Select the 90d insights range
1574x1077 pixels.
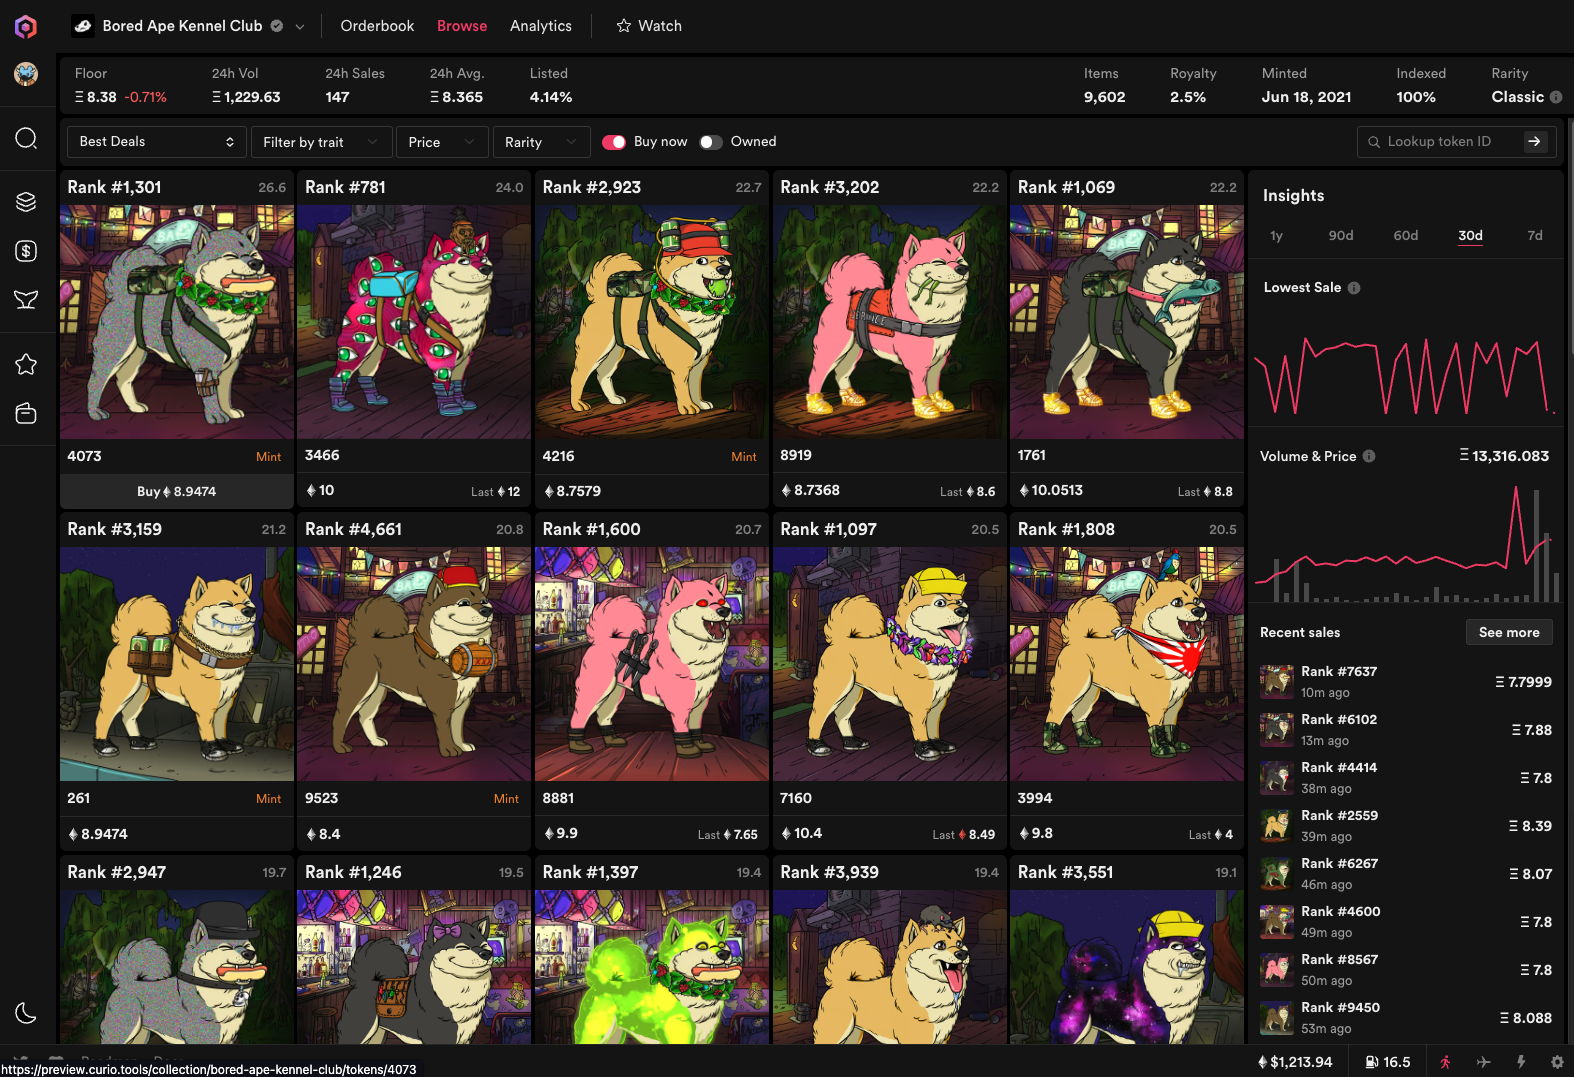pos(1341,236)
